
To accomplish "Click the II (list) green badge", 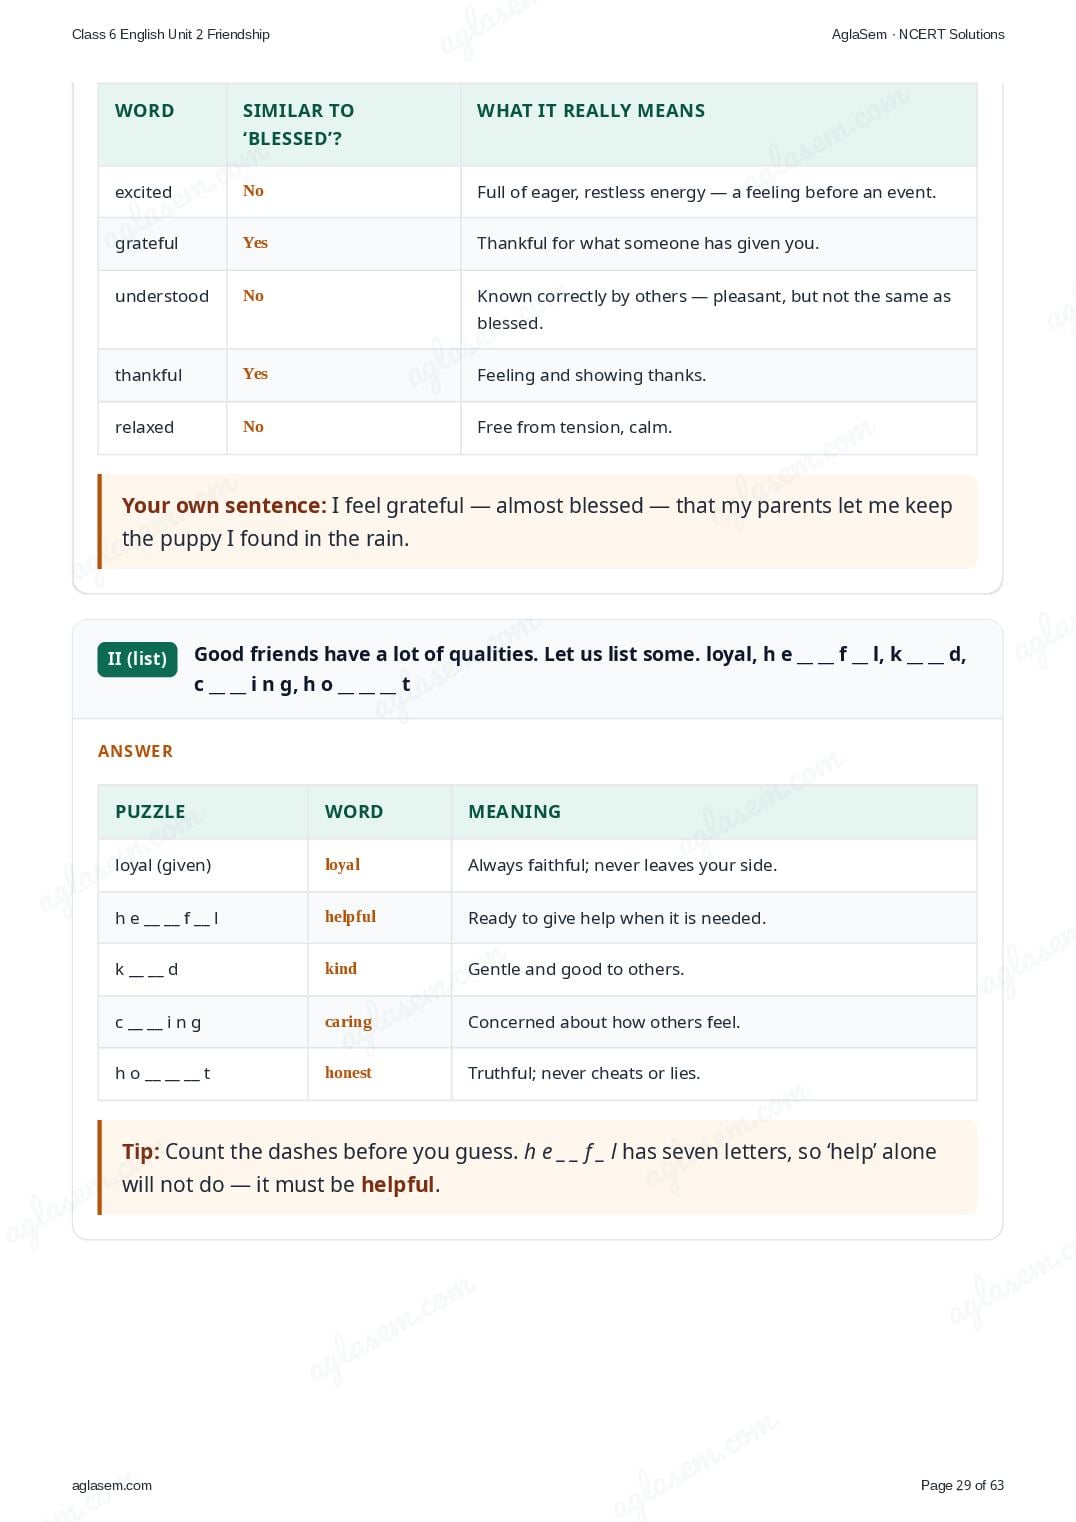I will point(137,659).
